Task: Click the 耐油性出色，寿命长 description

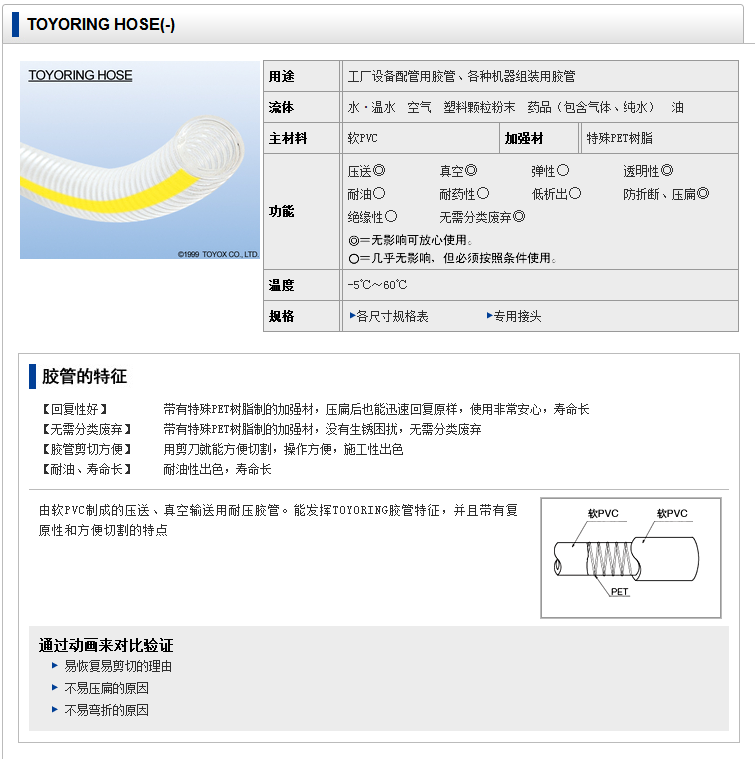Action: click(217, 469)
